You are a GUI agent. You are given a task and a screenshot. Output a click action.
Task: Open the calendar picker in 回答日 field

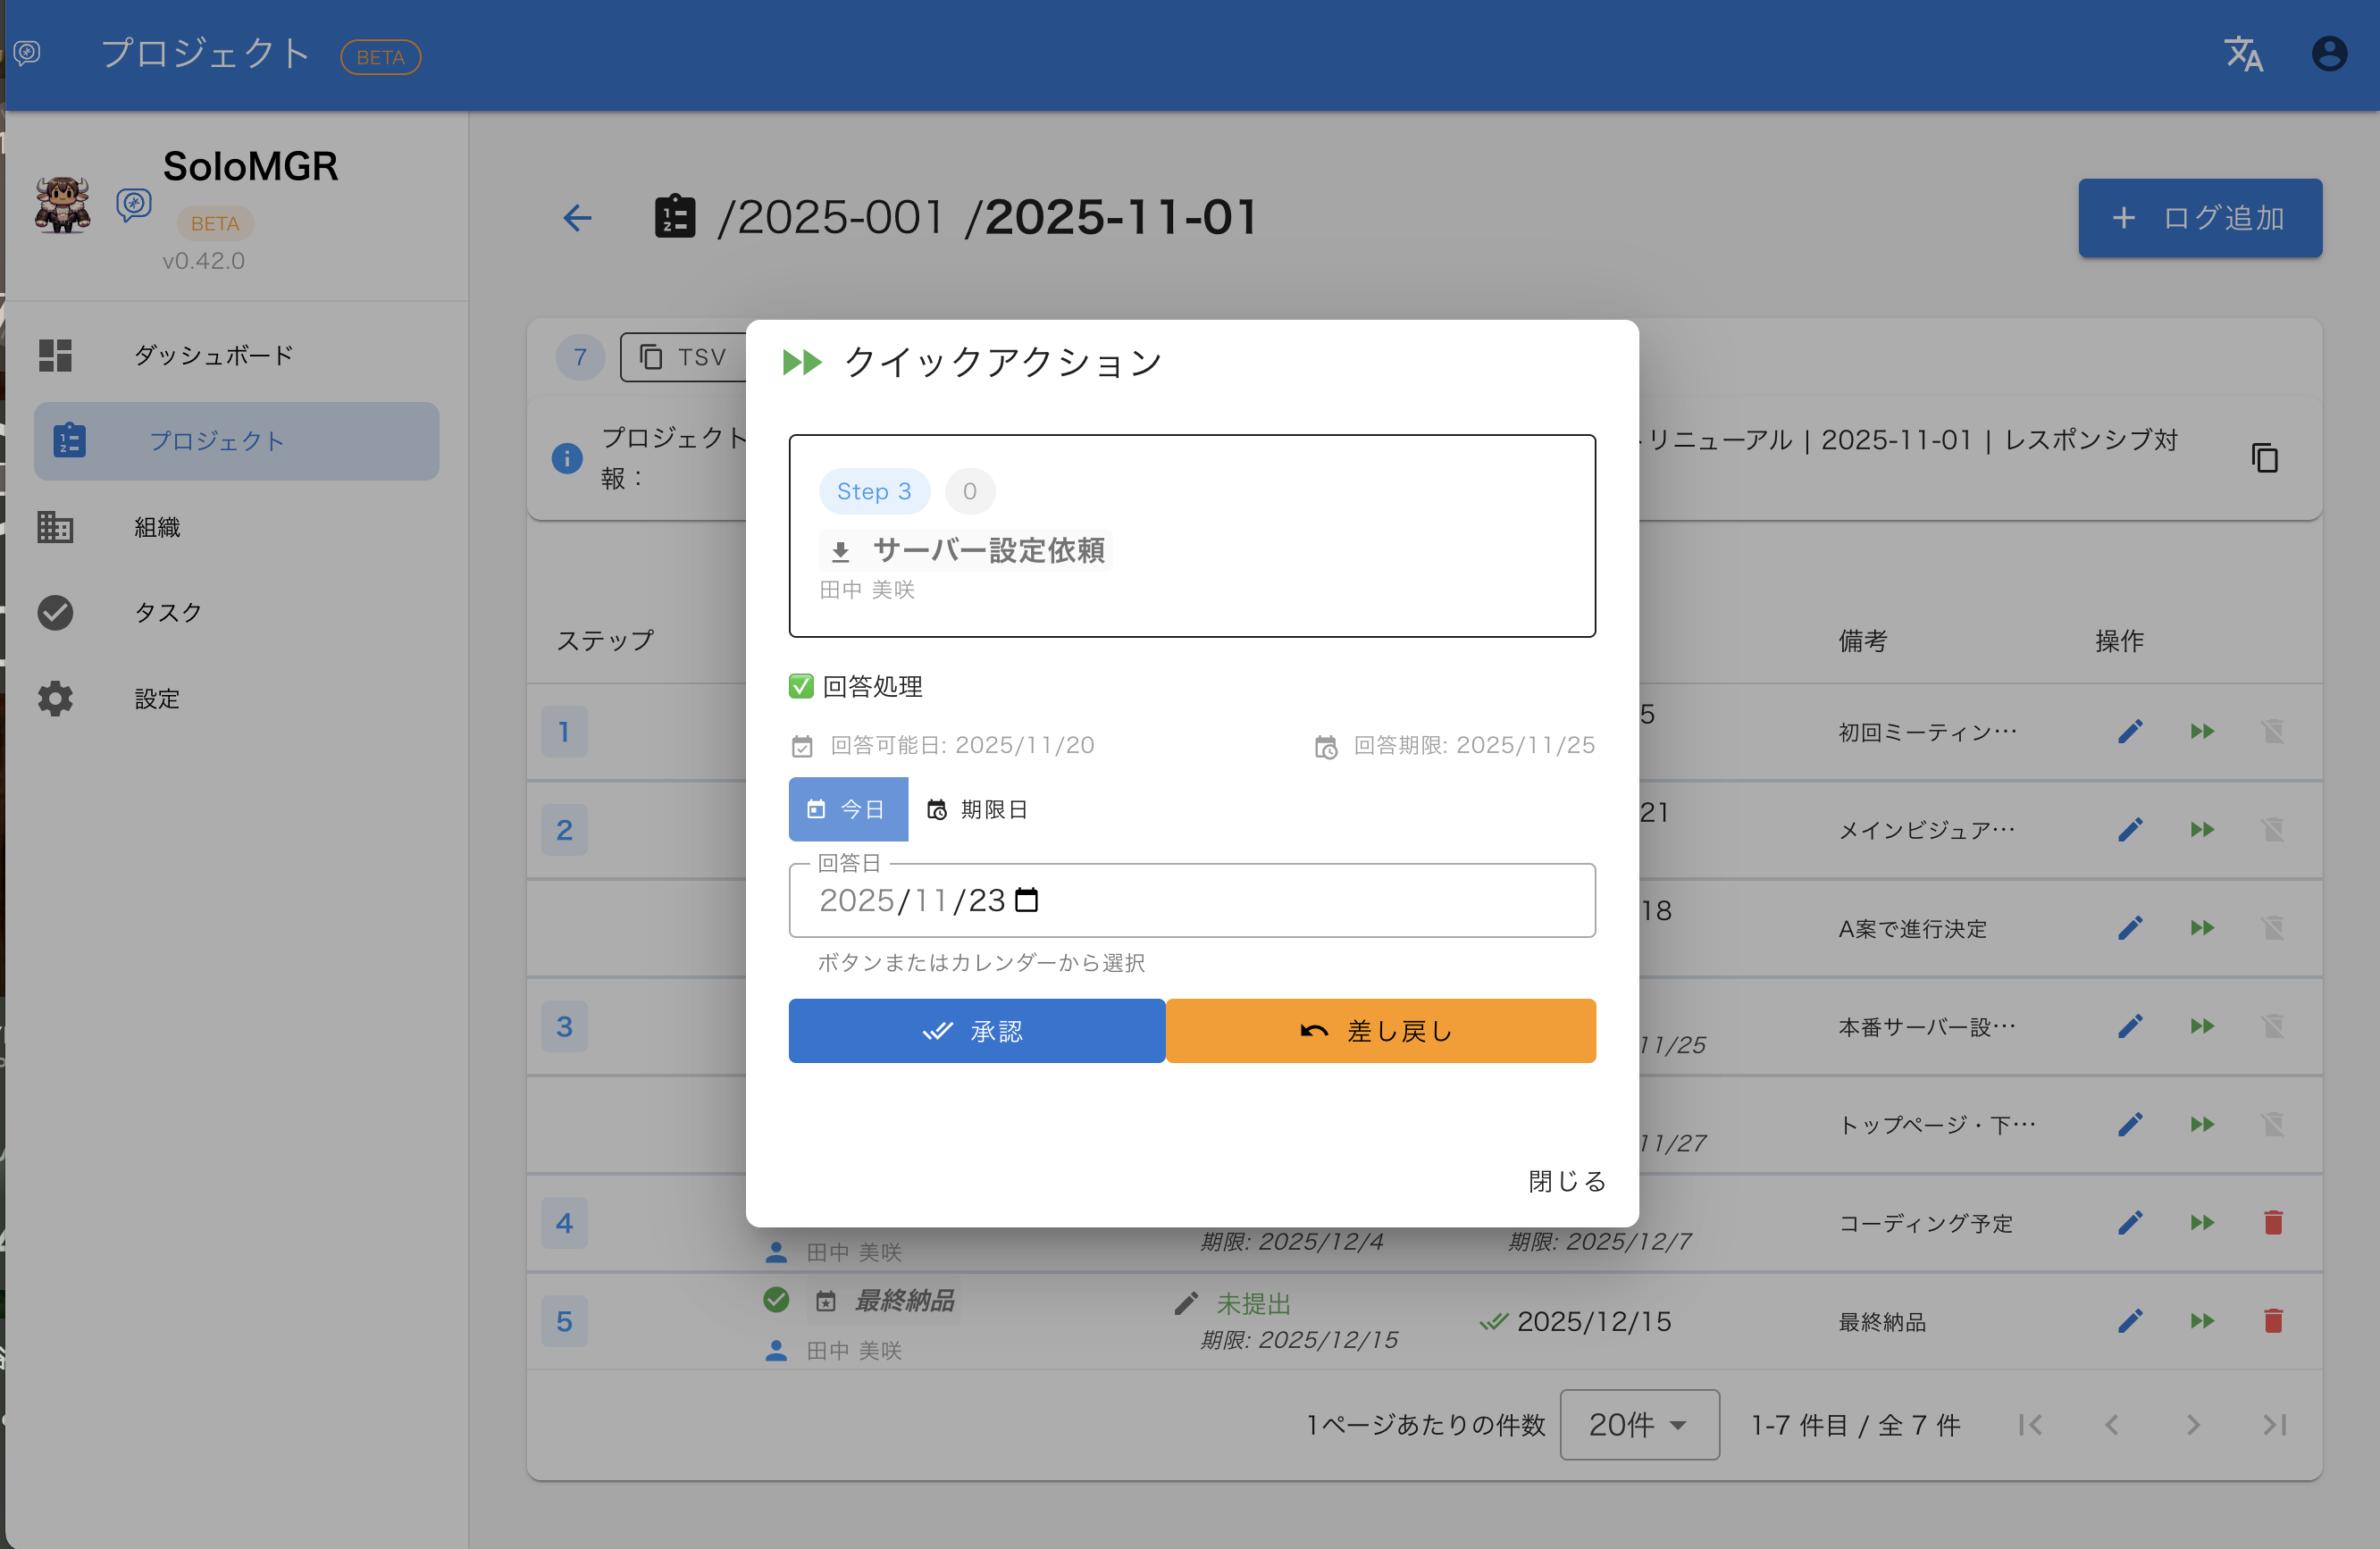1028,900
